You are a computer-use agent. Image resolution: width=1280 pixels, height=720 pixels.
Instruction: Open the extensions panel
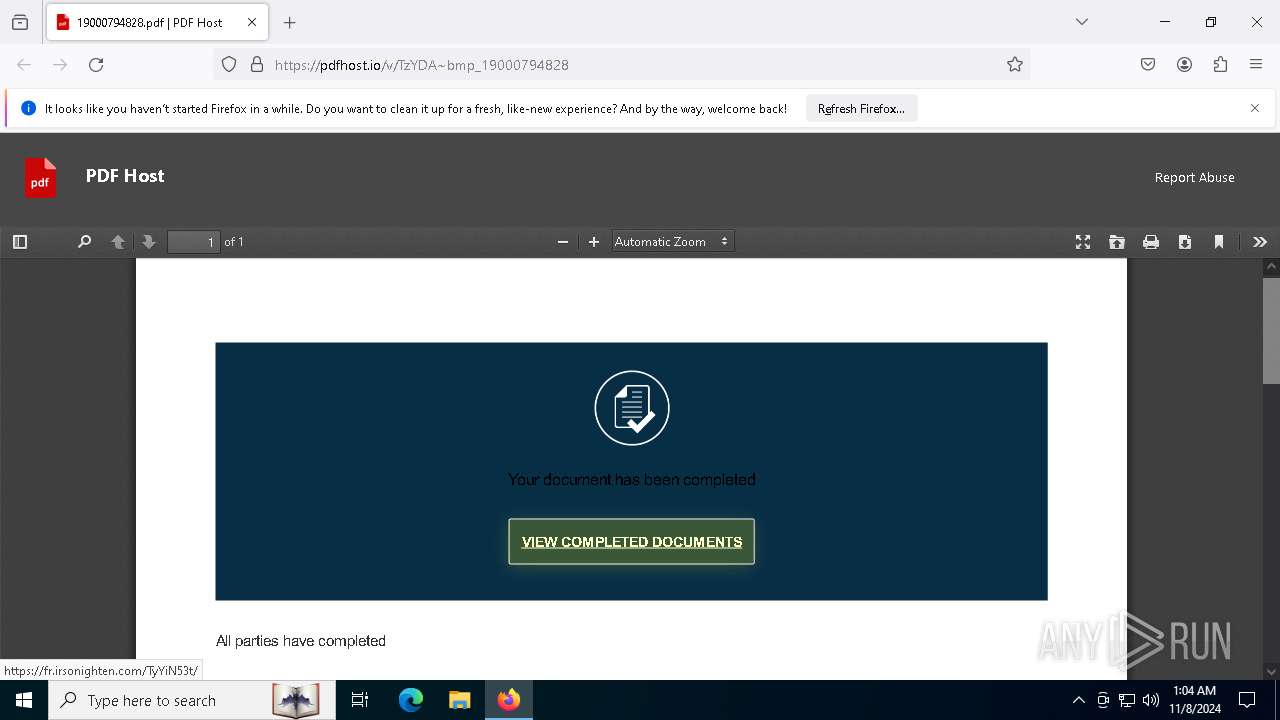click(1220, 65)
